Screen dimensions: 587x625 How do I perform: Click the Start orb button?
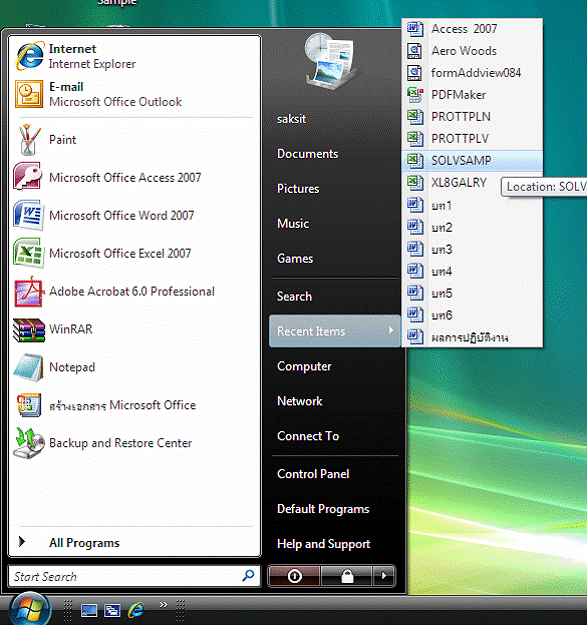pos(29,609)
